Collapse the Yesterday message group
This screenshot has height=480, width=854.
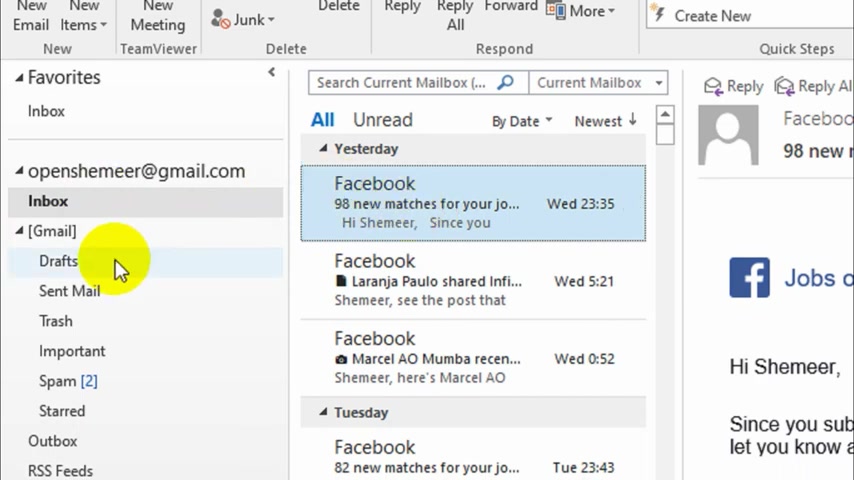tap(323, 148)
